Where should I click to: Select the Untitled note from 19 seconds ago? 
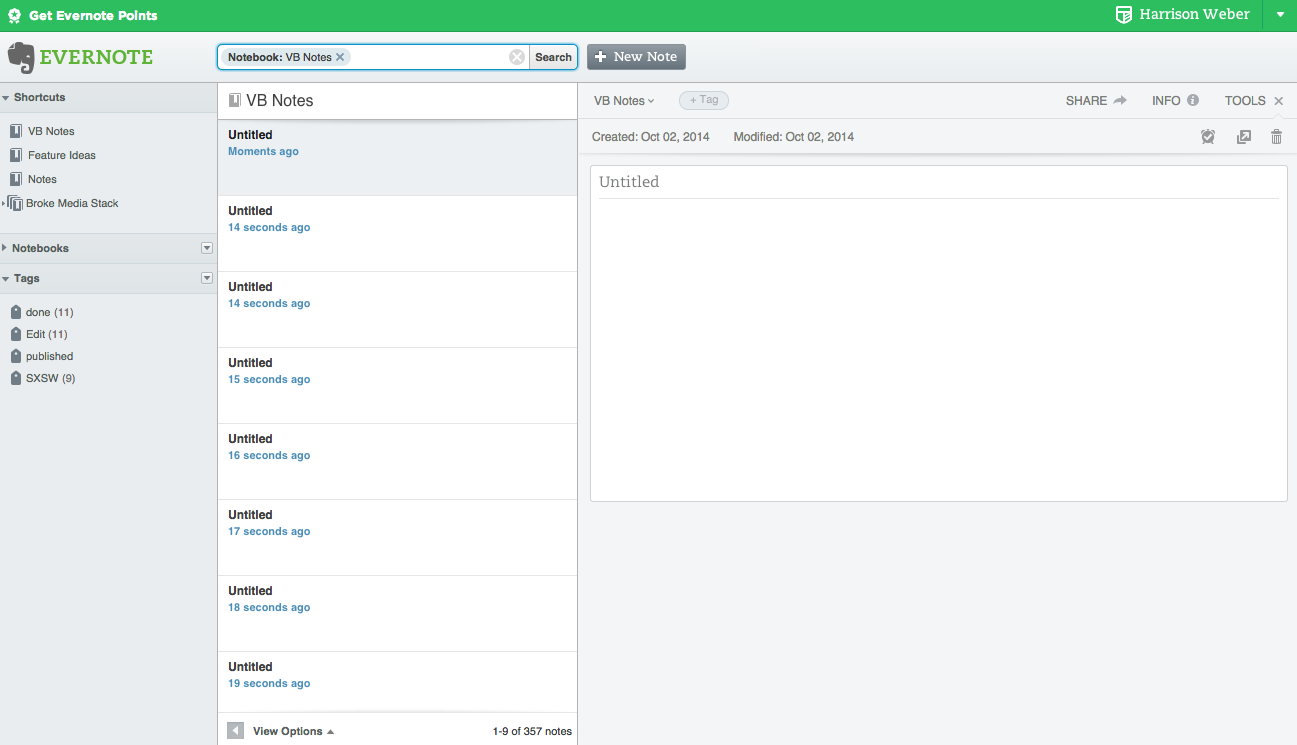[x=397, y=682]
